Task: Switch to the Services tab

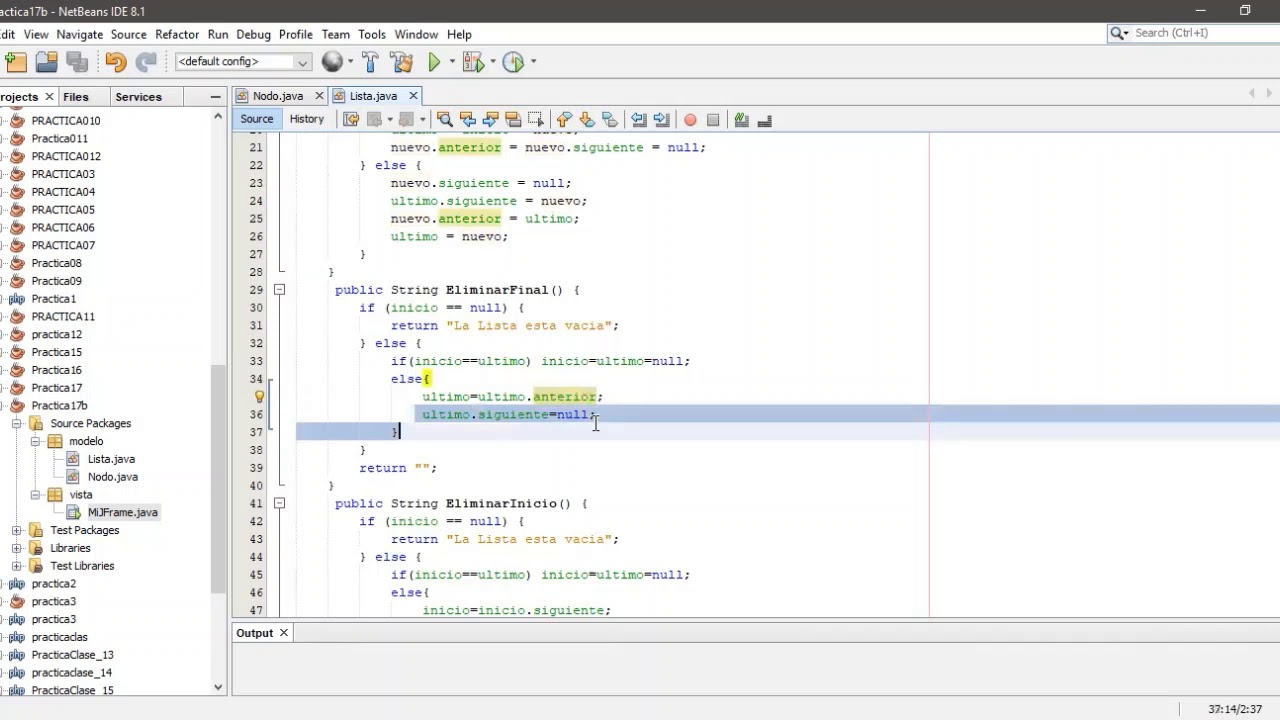Action: click(x=138, y=97)
